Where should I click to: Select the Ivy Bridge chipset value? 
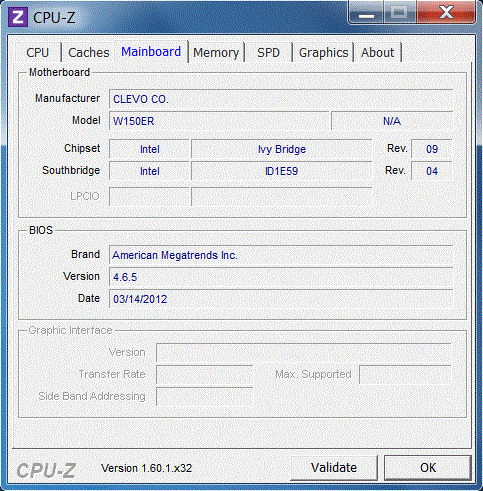tap(282, 149)
